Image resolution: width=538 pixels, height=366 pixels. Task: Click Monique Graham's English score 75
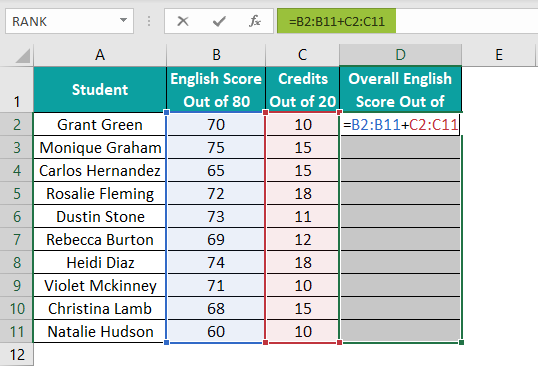[216, 147]
